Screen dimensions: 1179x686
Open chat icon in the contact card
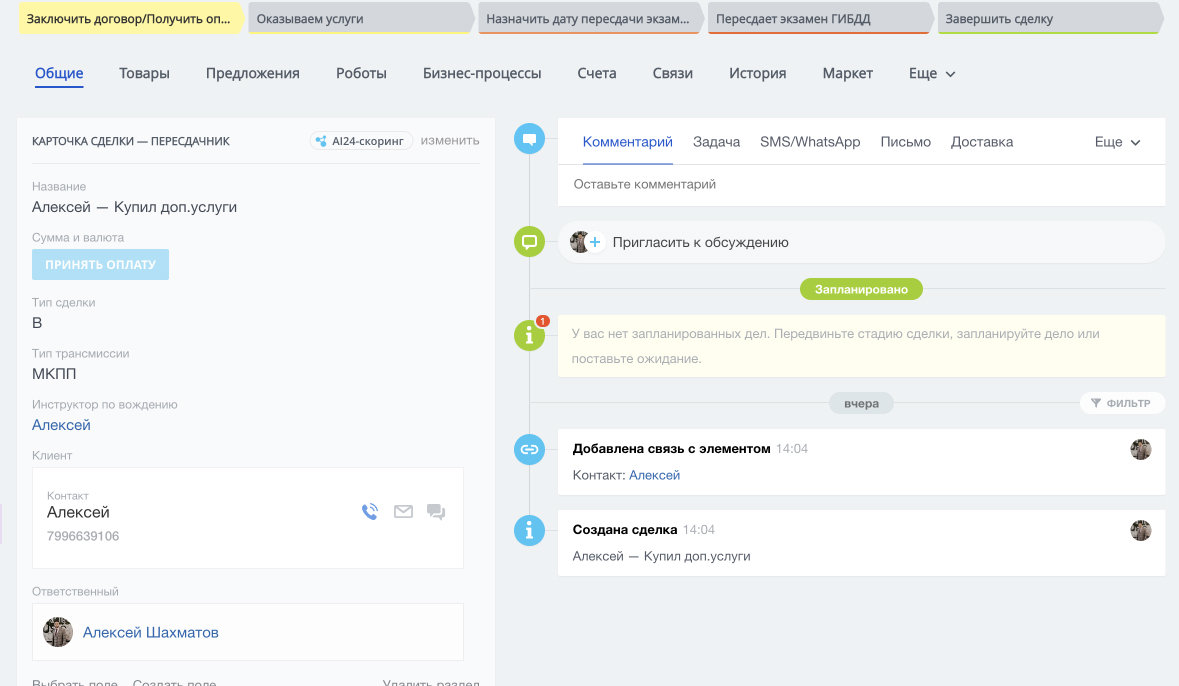pos(436,512)
